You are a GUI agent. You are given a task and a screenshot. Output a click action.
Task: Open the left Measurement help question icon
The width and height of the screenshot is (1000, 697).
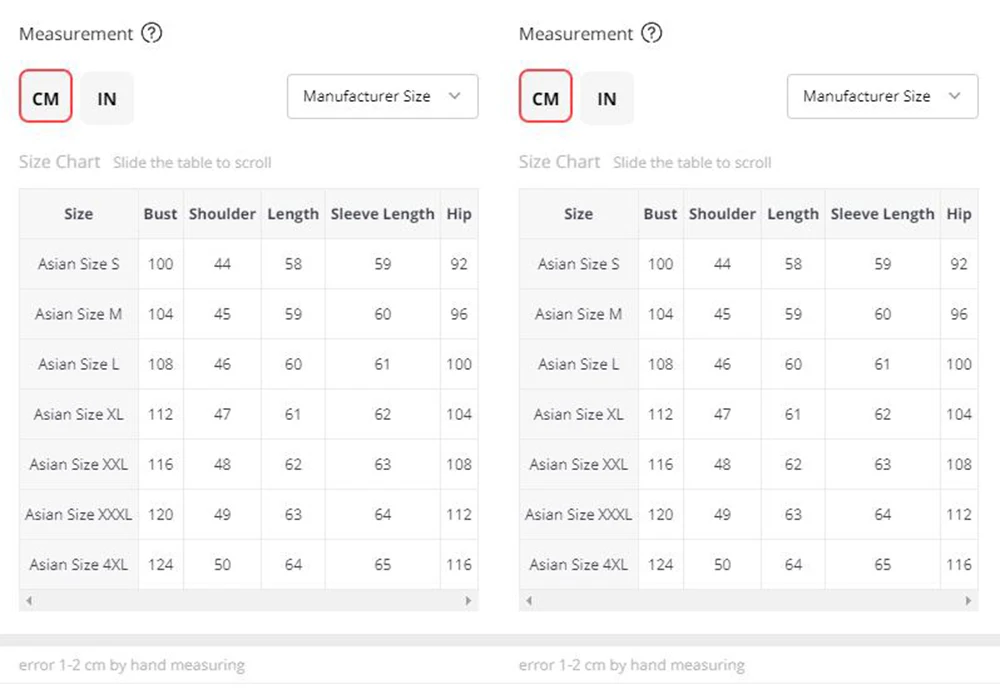(x=152, y=33)
